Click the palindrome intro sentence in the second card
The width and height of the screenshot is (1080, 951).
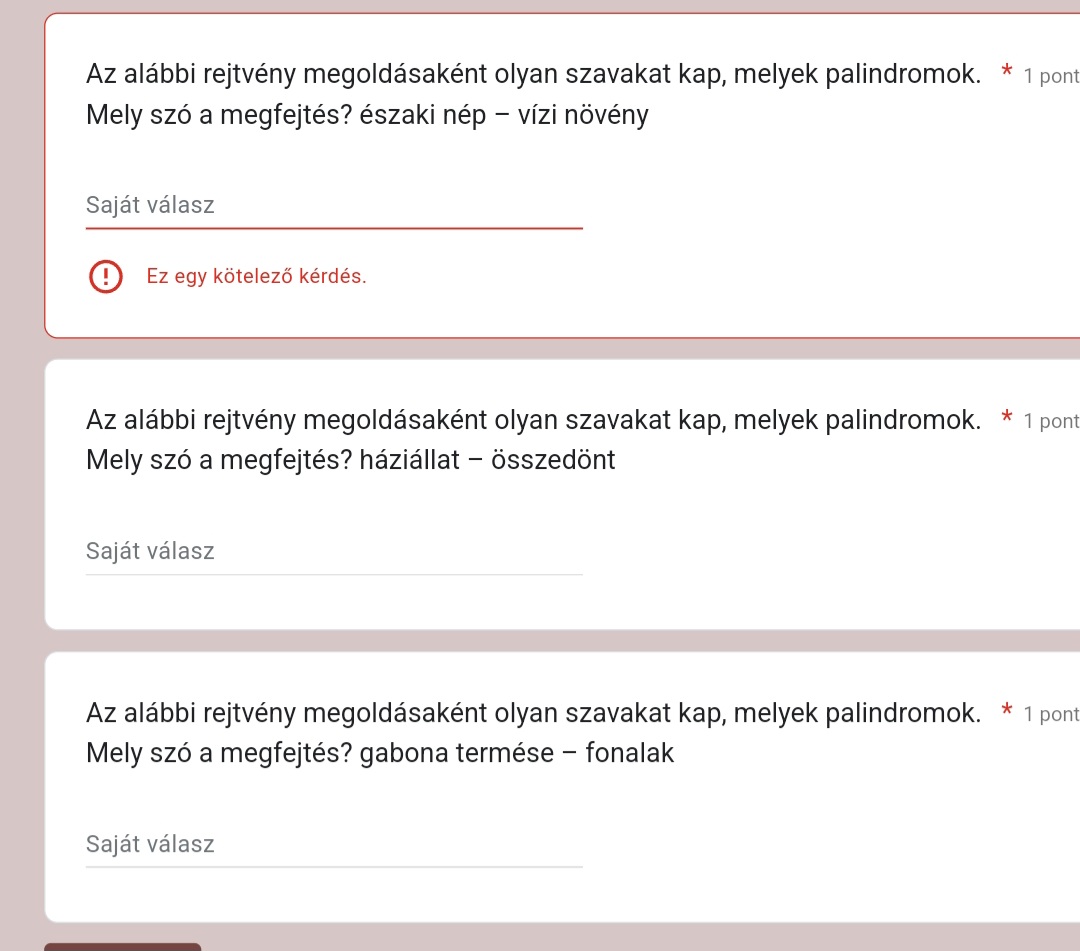(533, 420)
